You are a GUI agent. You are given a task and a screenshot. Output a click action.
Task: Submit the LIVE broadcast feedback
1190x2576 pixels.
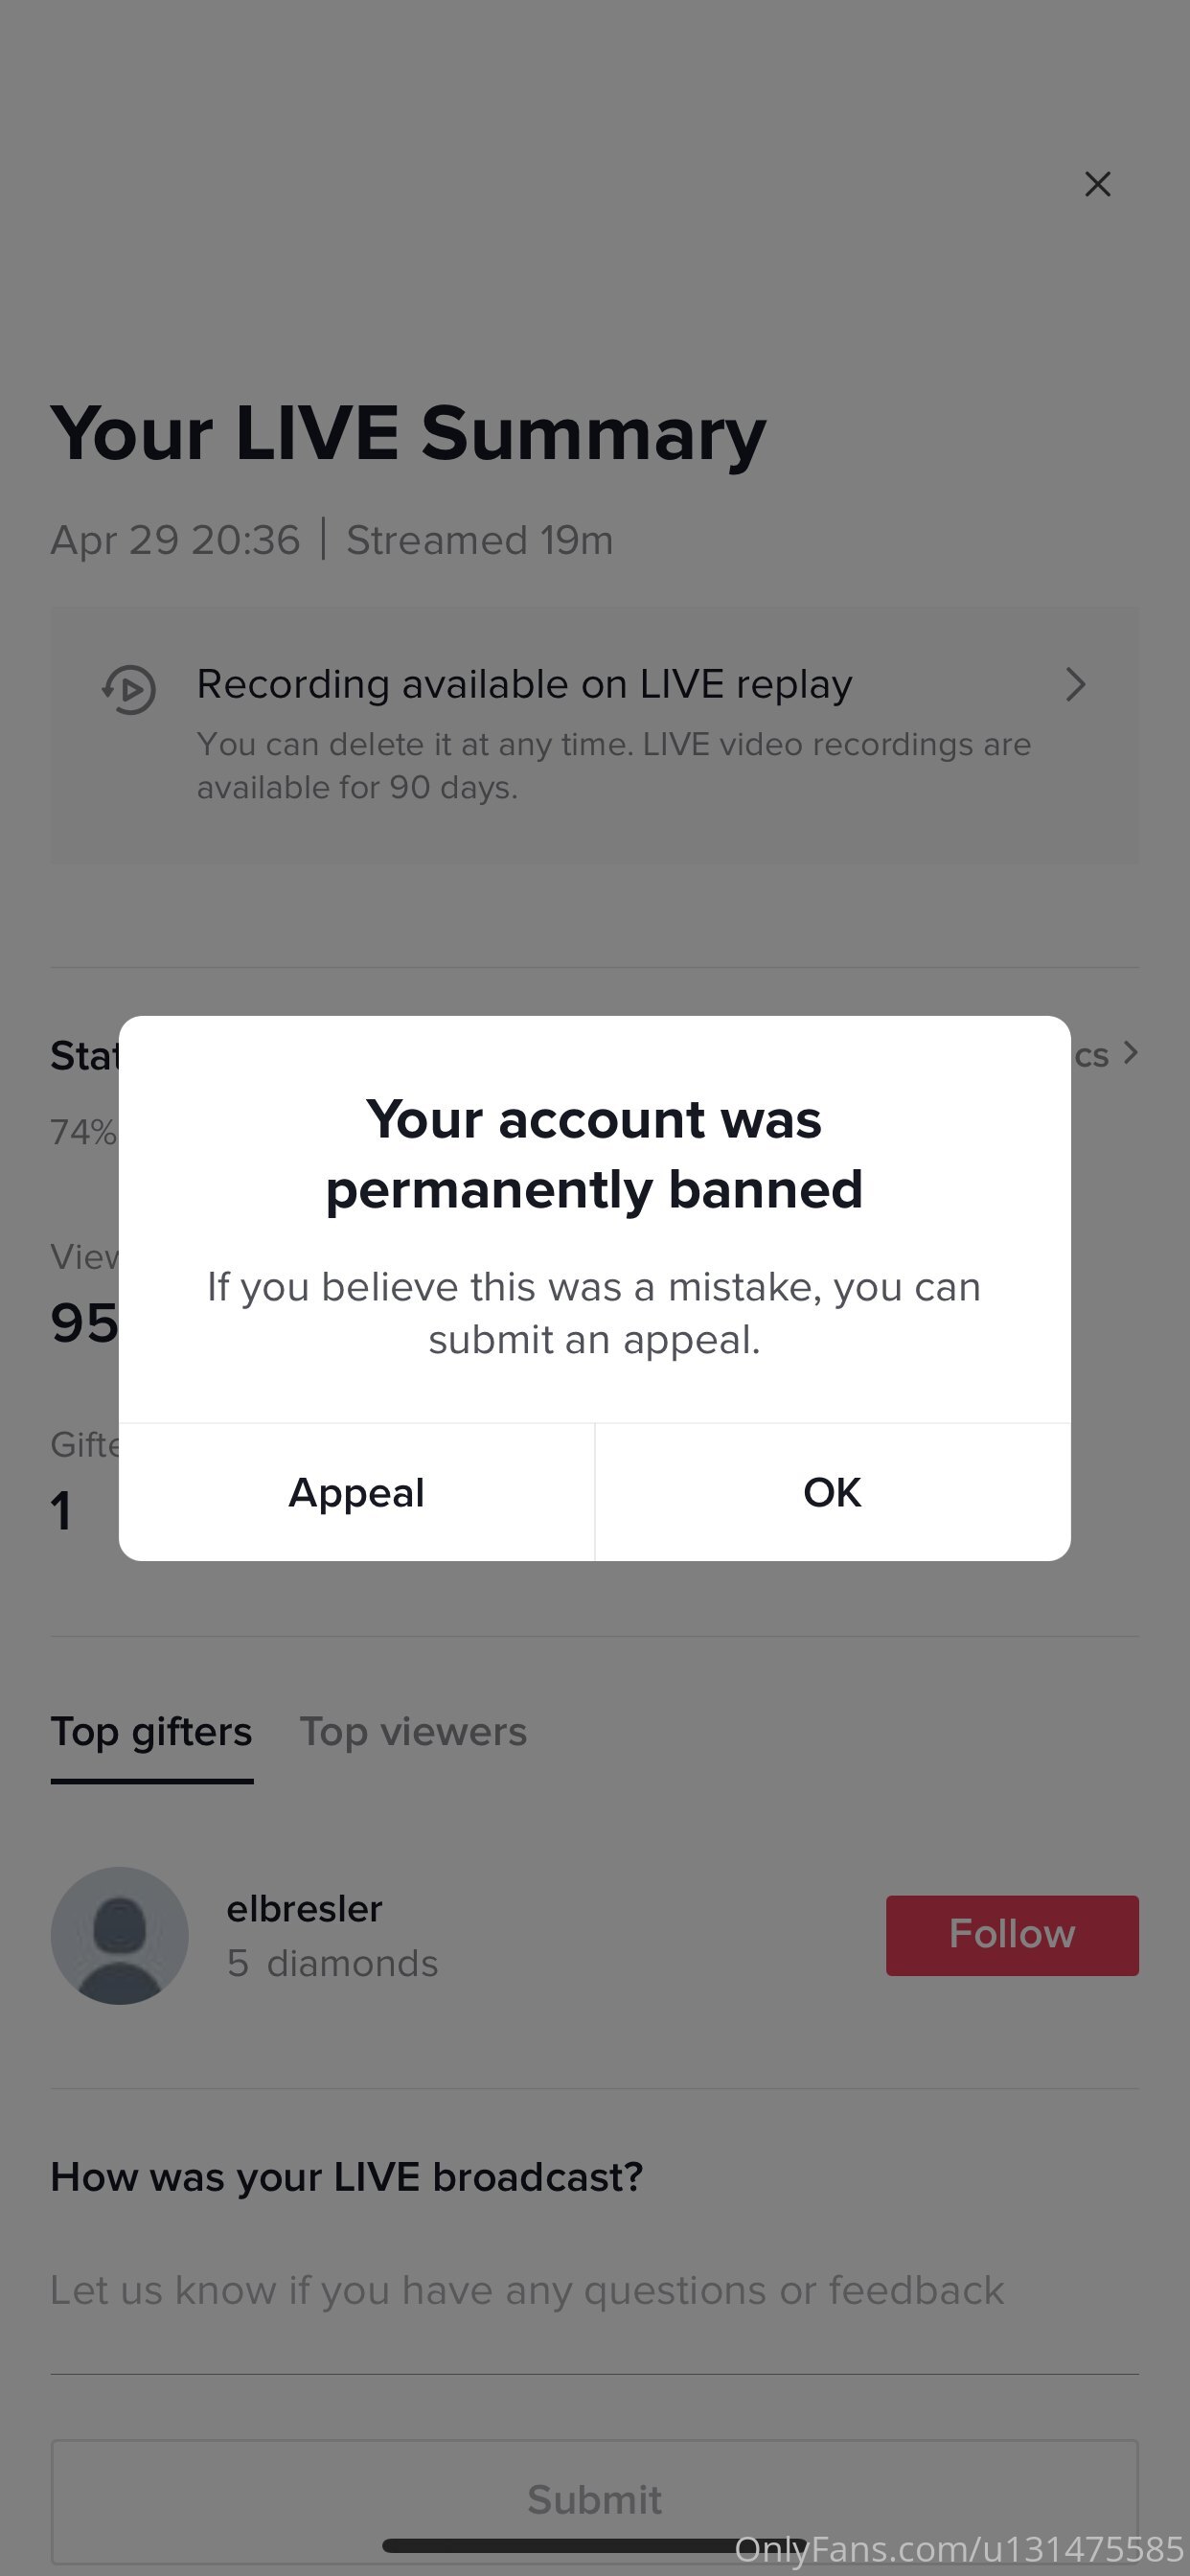[595, 2499]
